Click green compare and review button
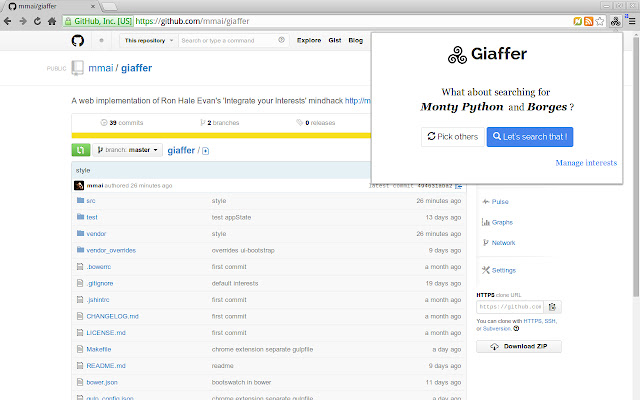Viewport: 640px width, 400px height. (x=80, y=150)
